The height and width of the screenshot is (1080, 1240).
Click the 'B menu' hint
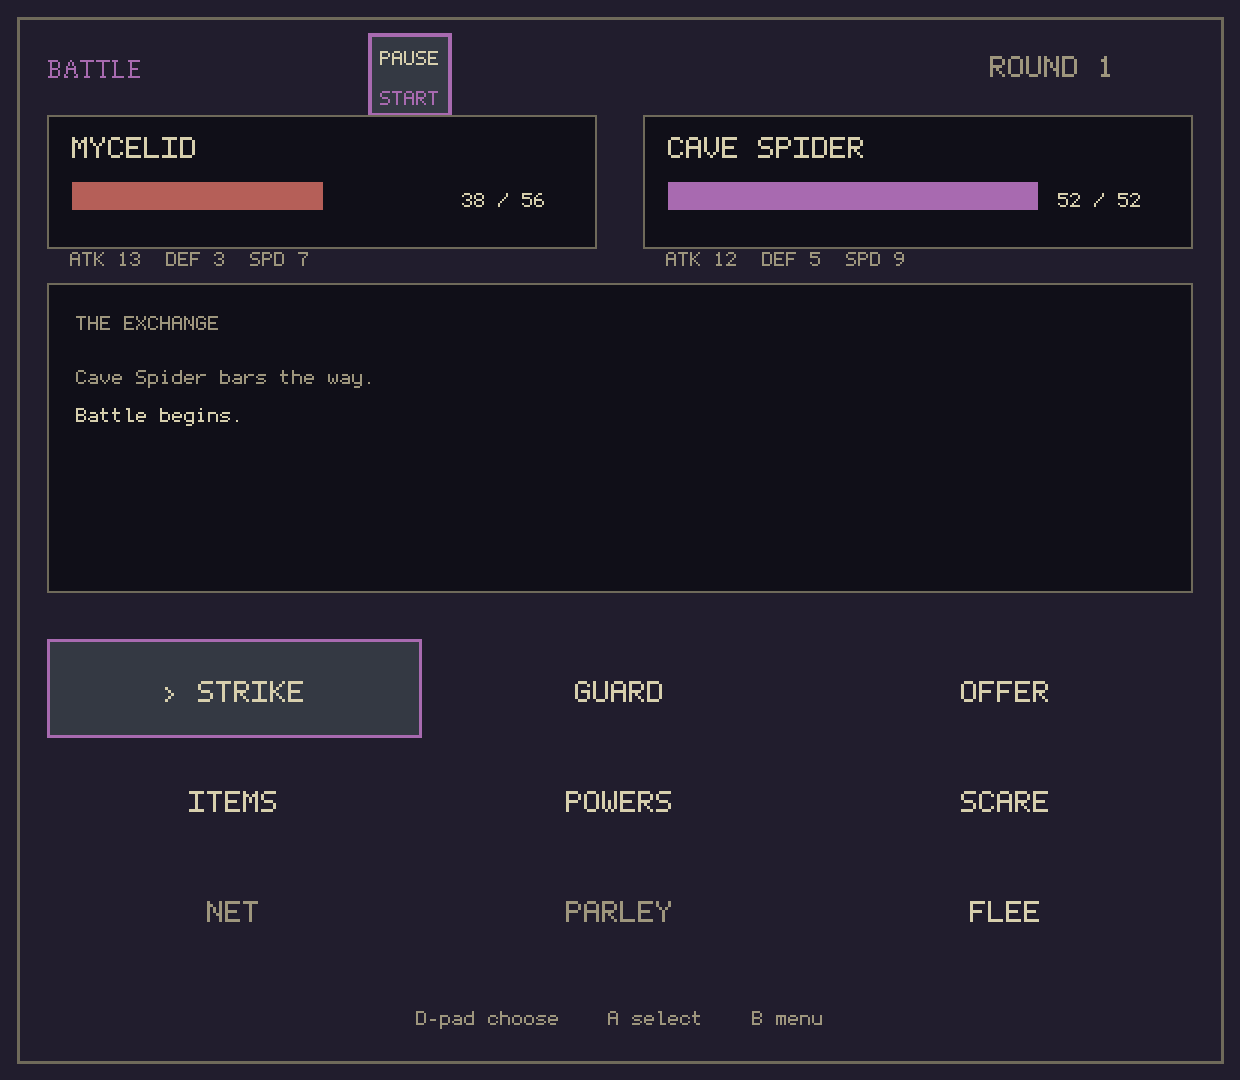click(x=787, y=1018)
